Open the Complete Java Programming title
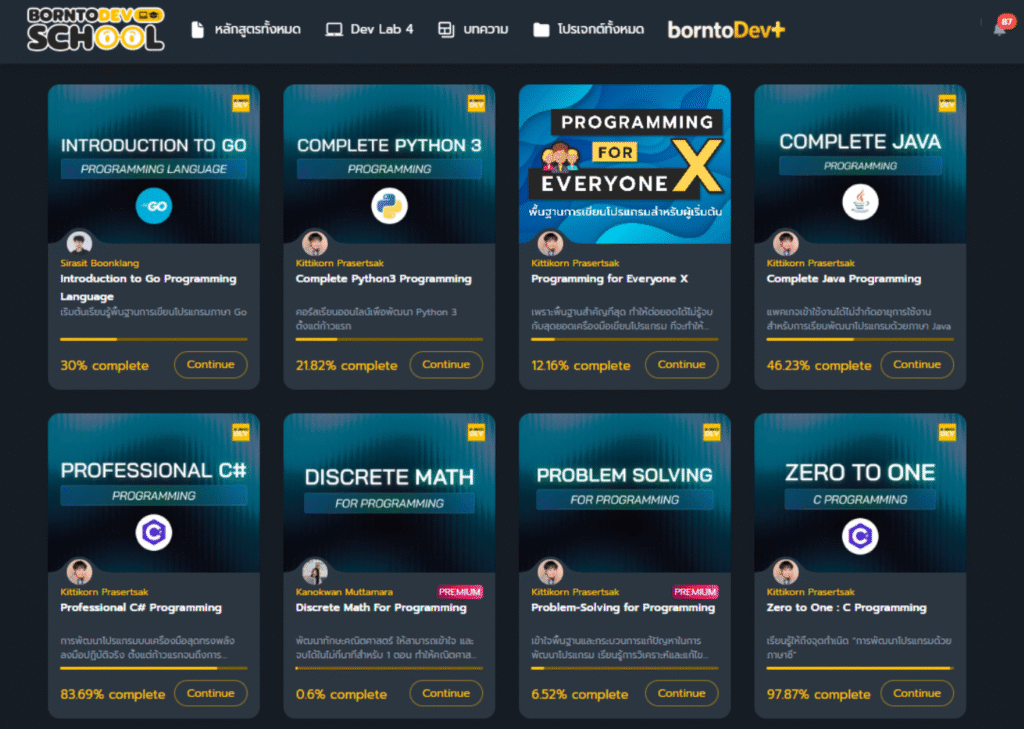Image resolution: width=1024 pixels, height=729 pixels. [844, 279]
